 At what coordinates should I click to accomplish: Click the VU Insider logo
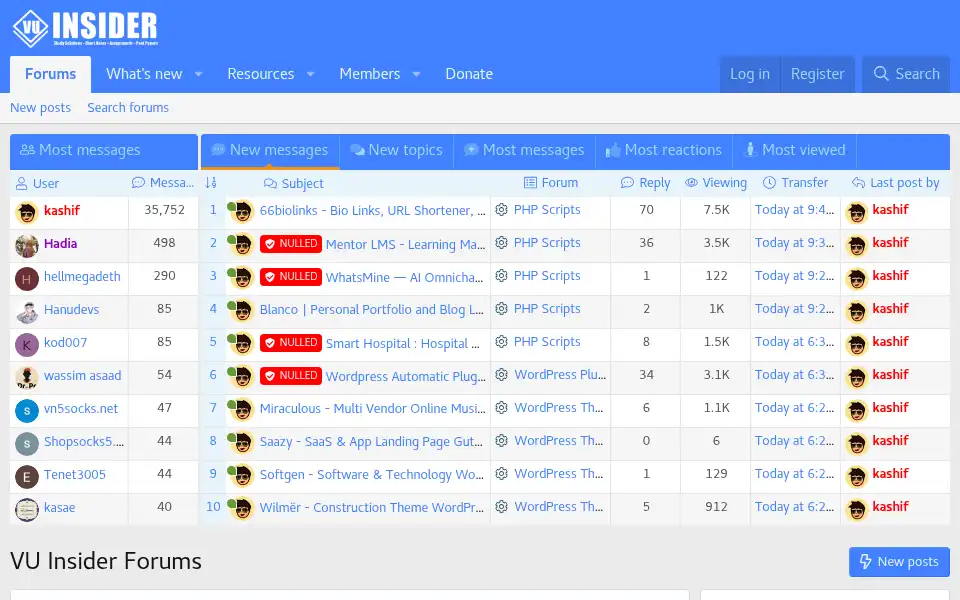(x=86, y=28)
